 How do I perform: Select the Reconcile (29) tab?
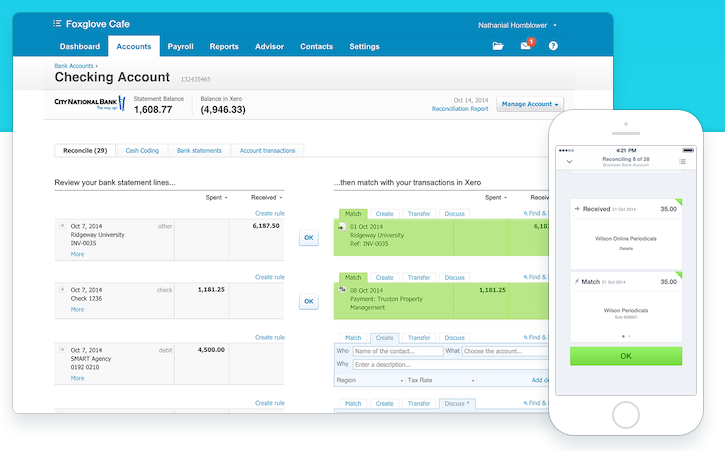pos(85,150)
